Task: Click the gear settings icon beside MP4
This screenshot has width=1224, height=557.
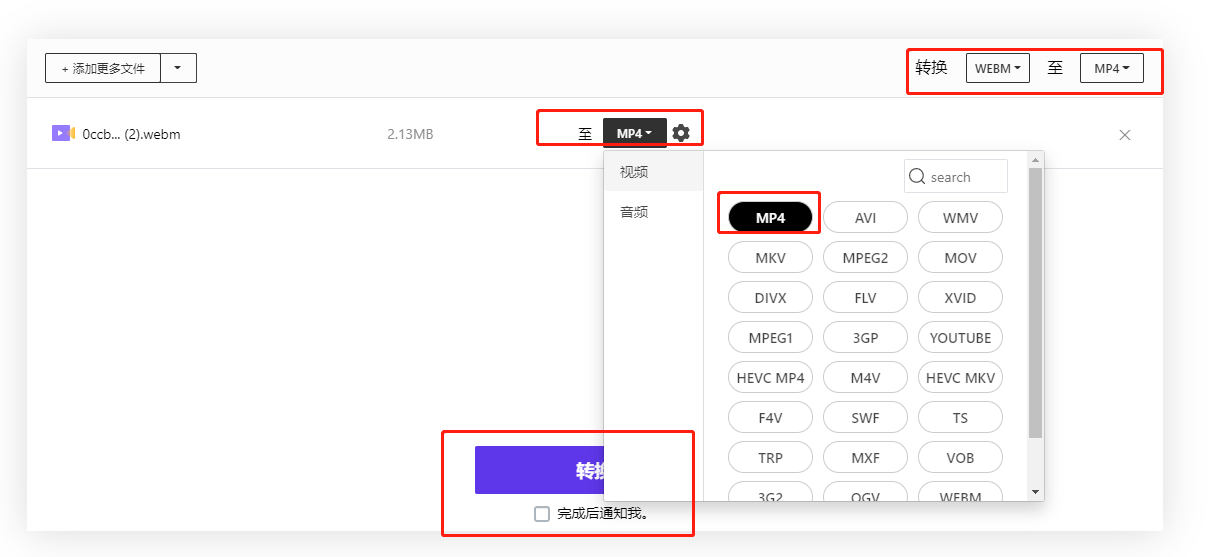Action: (681, 133)
